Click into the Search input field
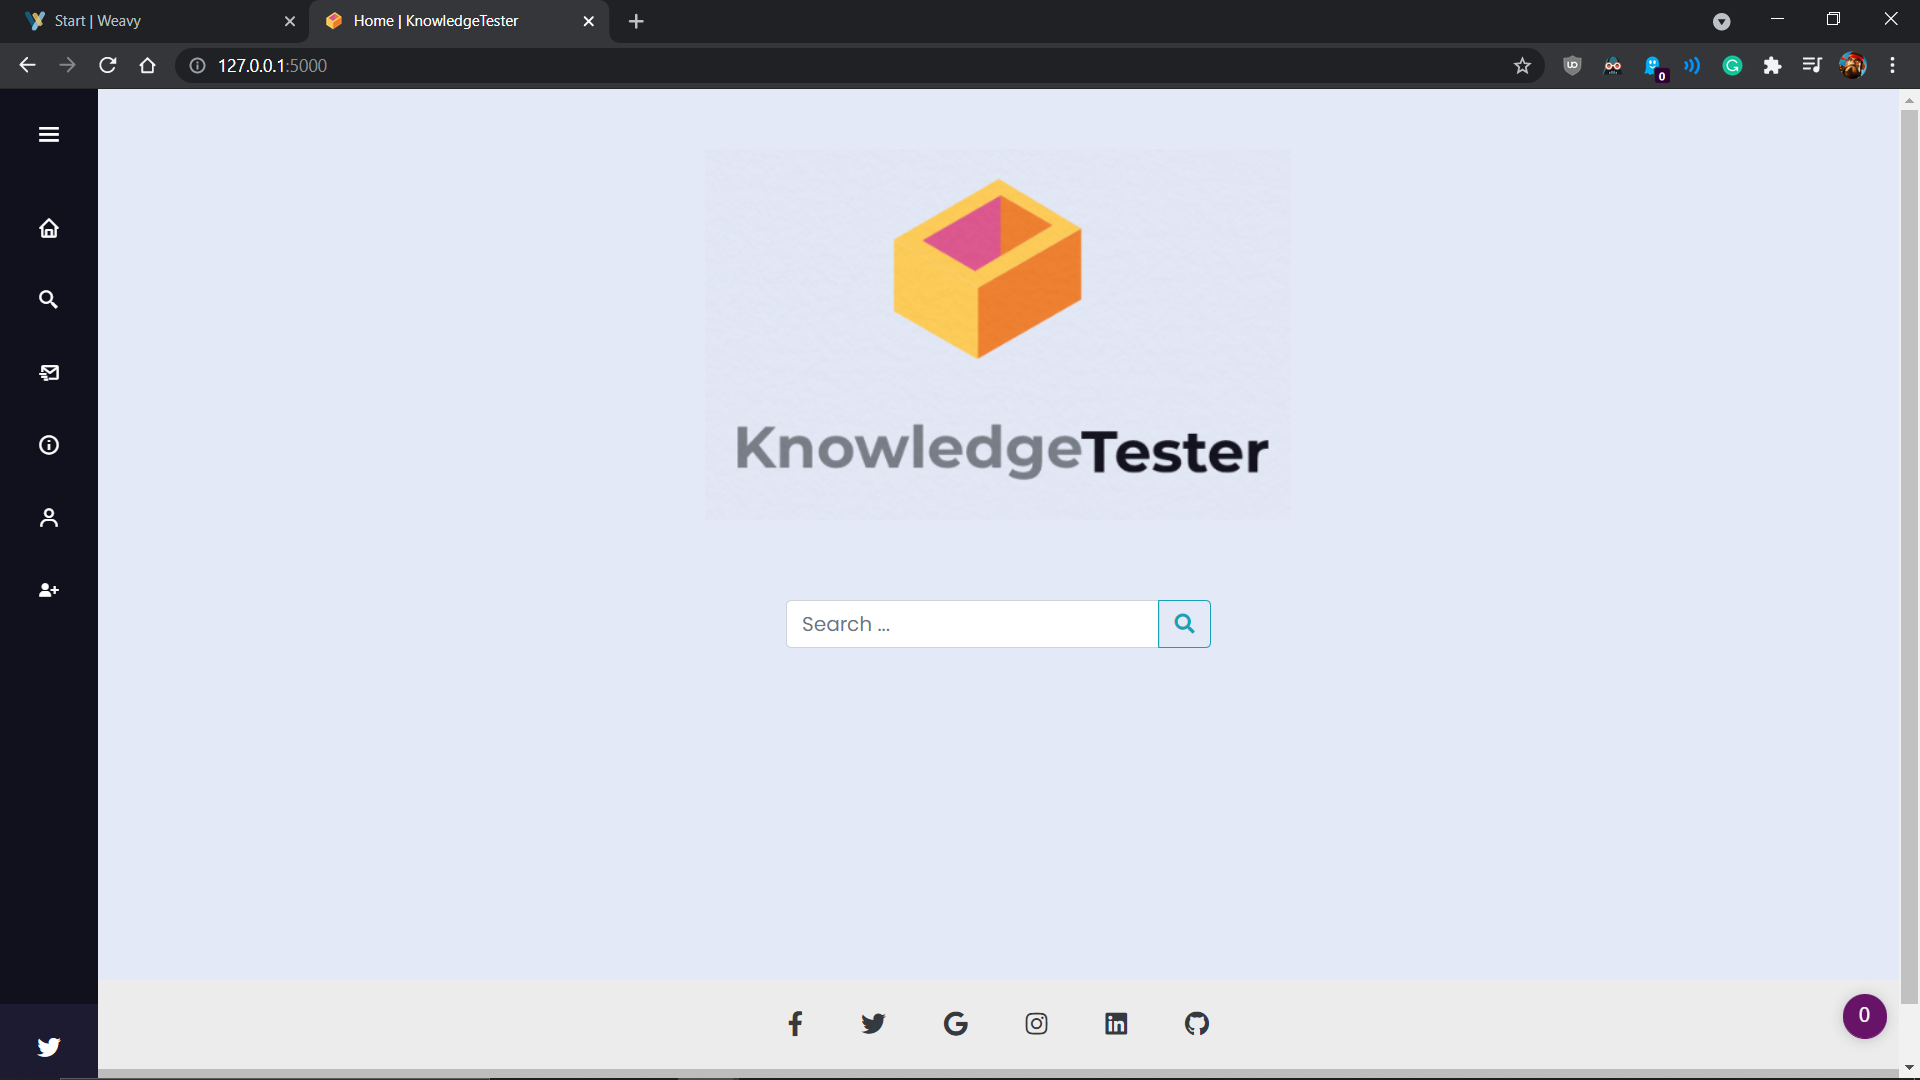 (971, 624)
